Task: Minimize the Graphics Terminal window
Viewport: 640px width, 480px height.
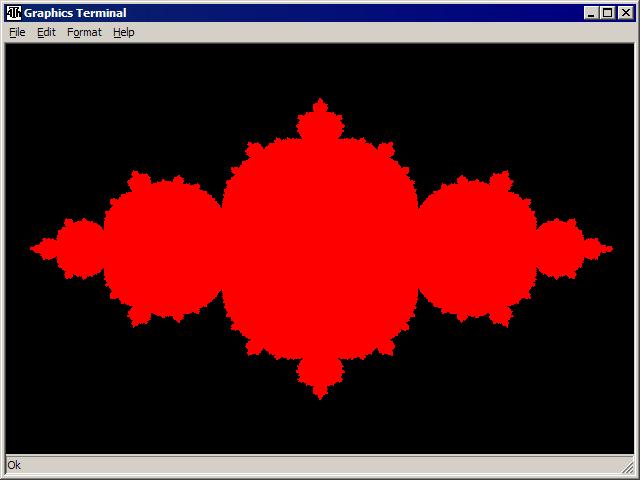Action: click(x=591, y=13)
